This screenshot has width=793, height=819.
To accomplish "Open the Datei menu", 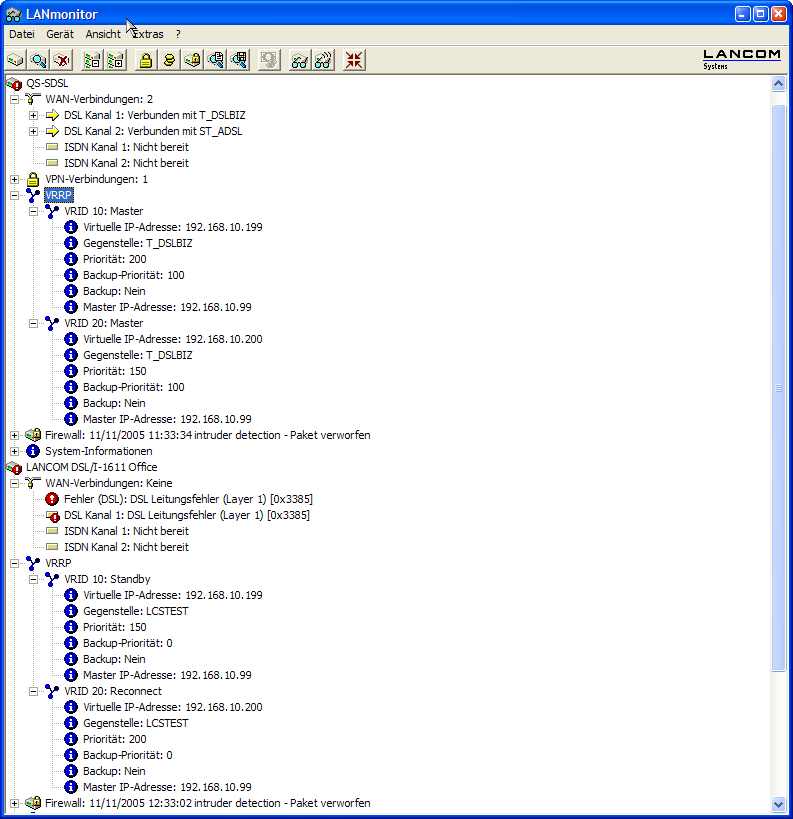I will tap(21, 34).
